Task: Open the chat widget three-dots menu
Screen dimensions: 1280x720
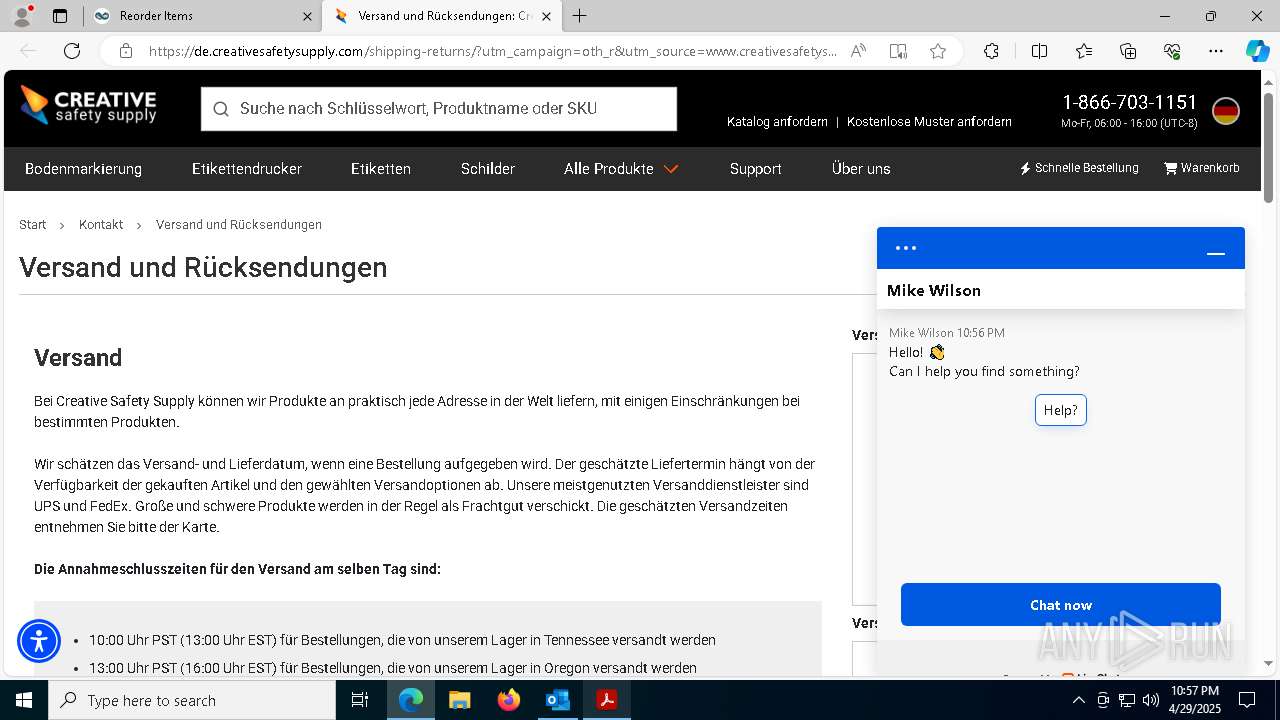Action: click(x=906, y=248)
